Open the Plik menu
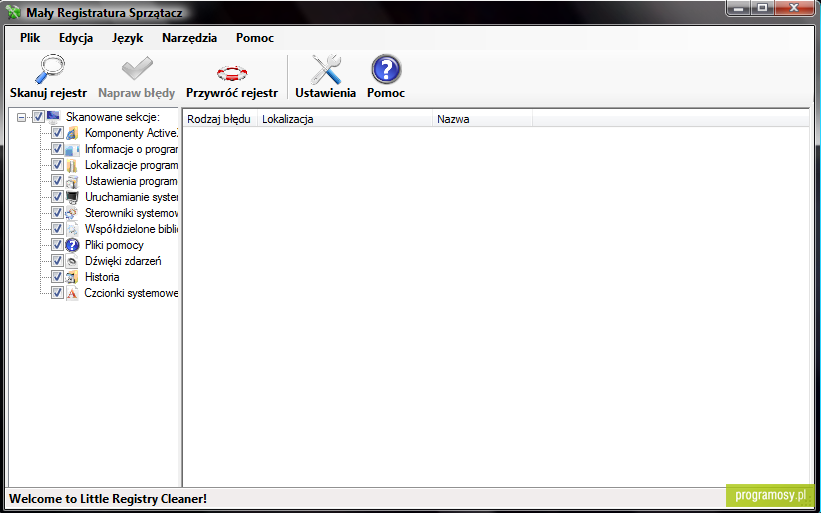This screenshot has height=513, width=821. coord(30,38)
